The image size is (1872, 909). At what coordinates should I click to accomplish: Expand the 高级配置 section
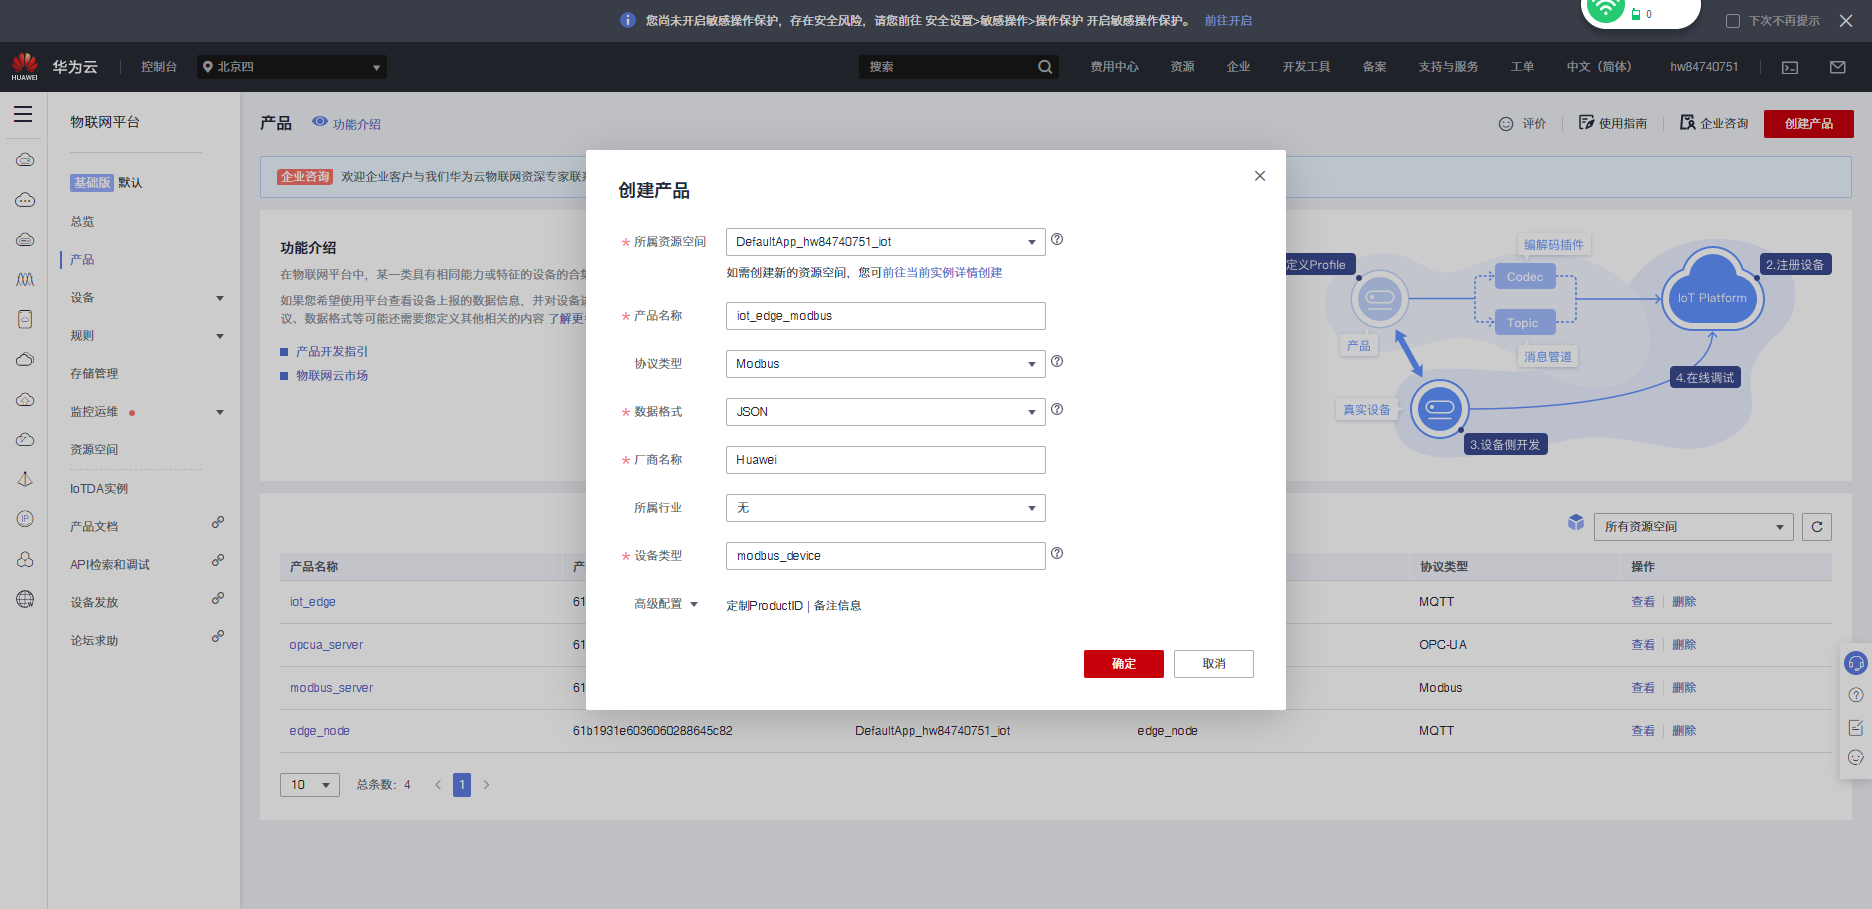coord(666,604)
